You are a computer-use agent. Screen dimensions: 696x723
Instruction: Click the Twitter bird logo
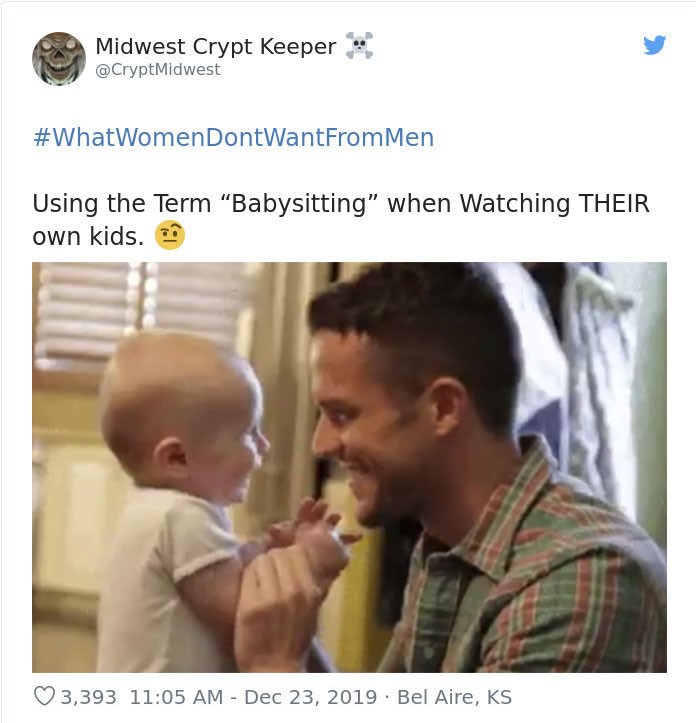[654, 45]
